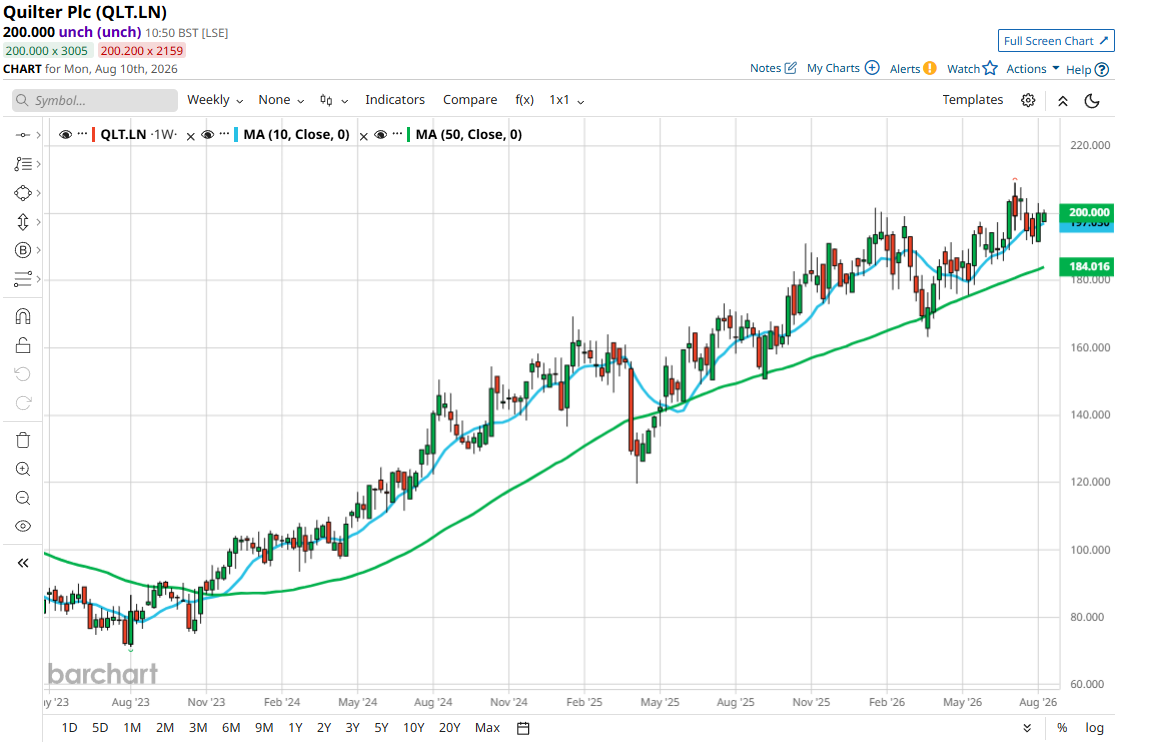Open the date range calendar icon

523,728
